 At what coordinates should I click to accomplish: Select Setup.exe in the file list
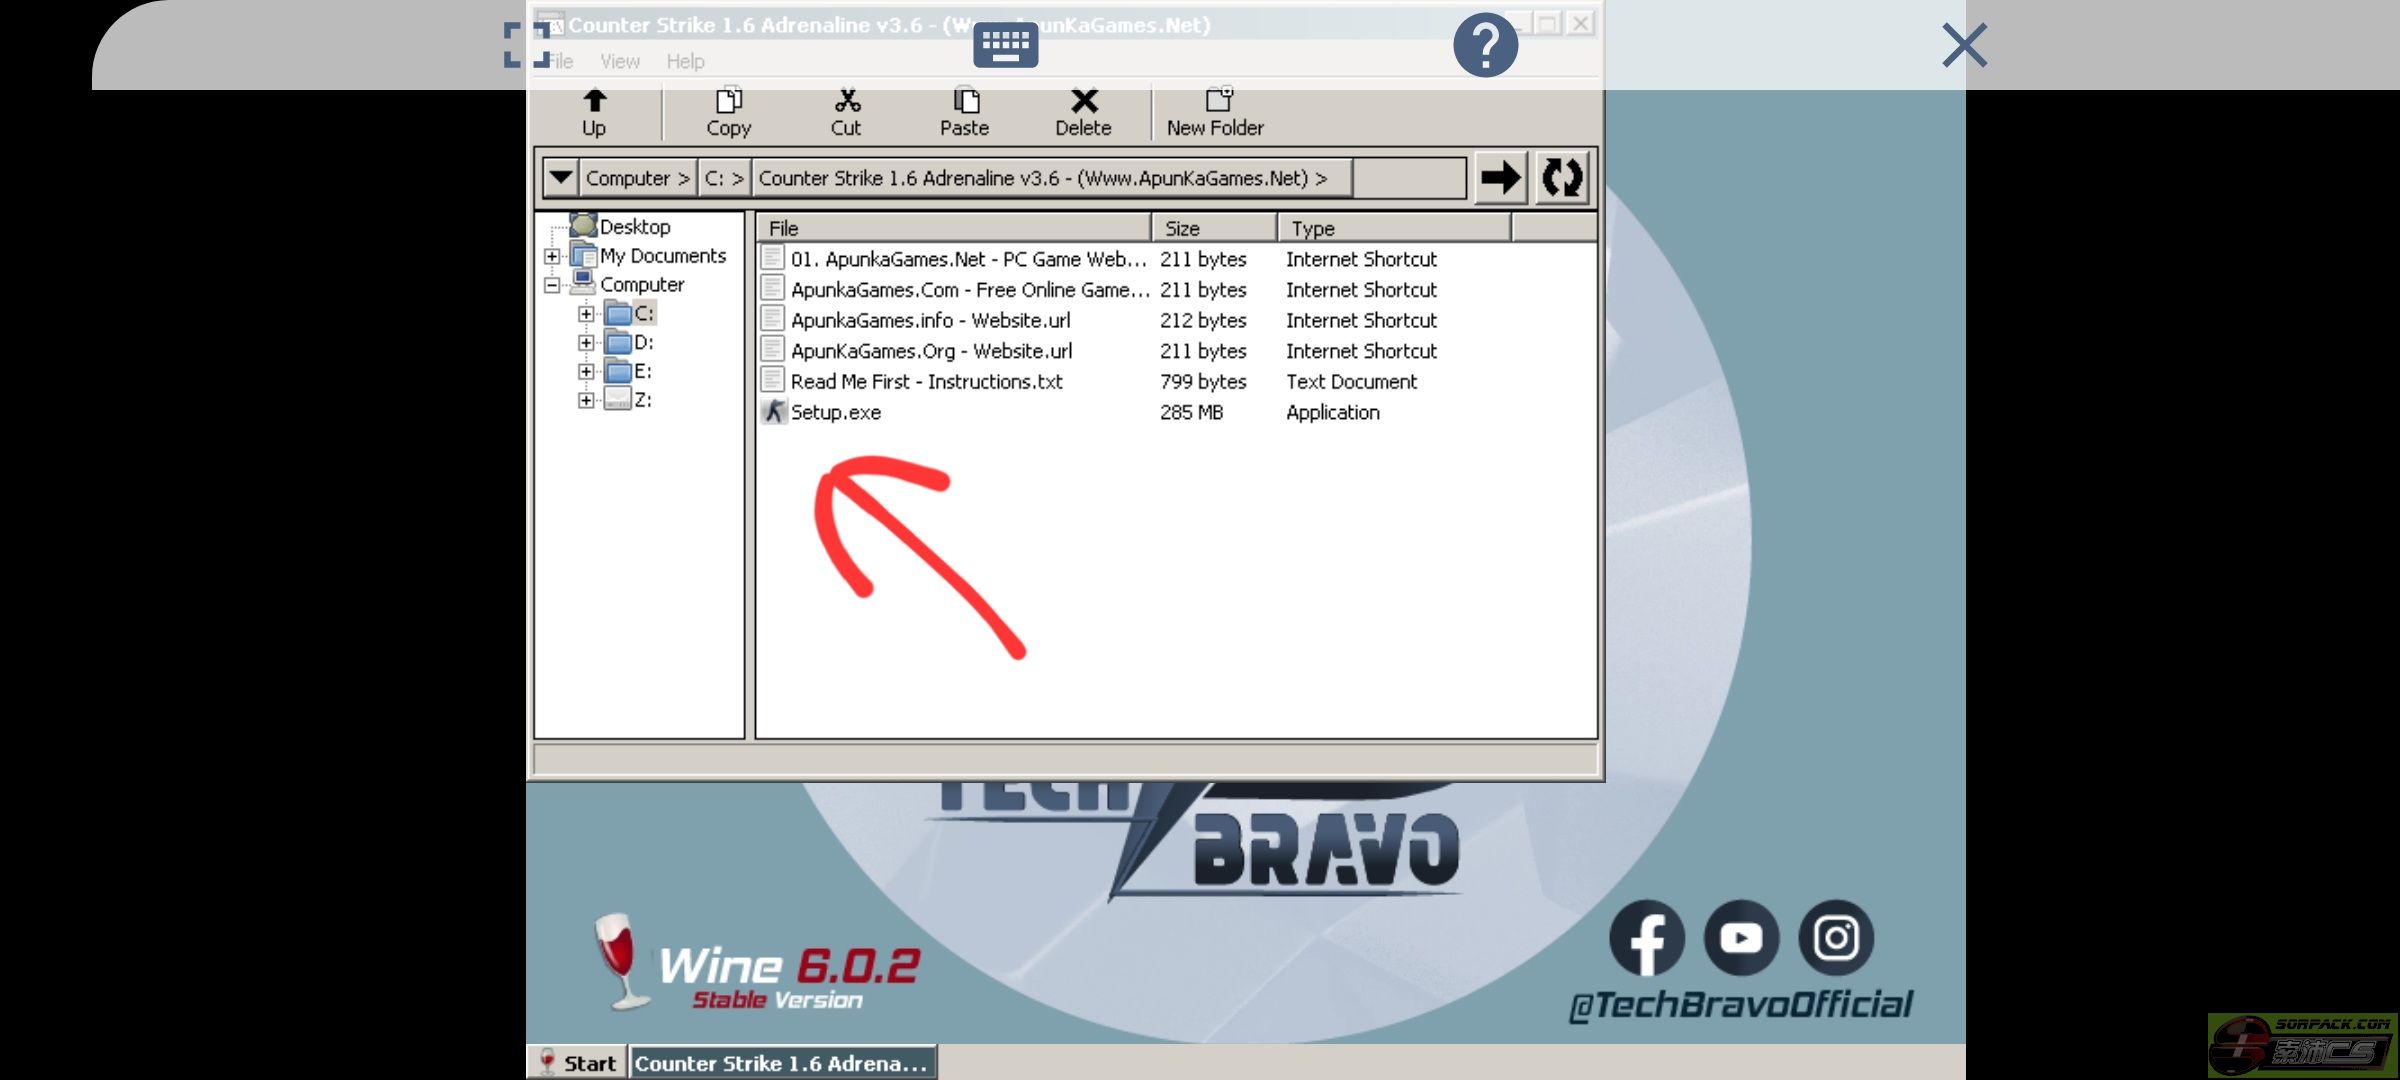835,412
